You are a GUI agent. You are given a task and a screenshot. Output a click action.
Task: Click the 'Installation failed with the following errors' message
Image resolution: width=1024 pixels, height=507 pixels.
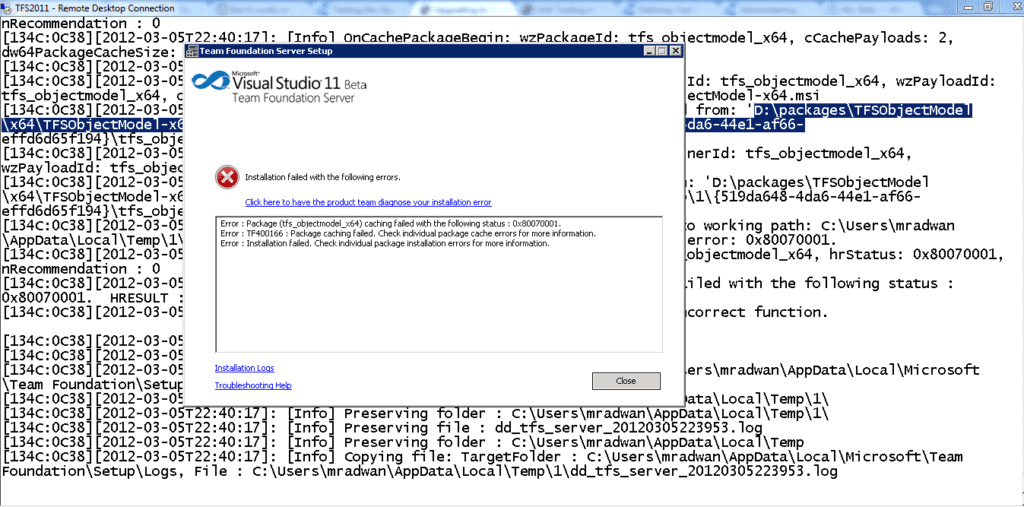click(x=322, y=177)
